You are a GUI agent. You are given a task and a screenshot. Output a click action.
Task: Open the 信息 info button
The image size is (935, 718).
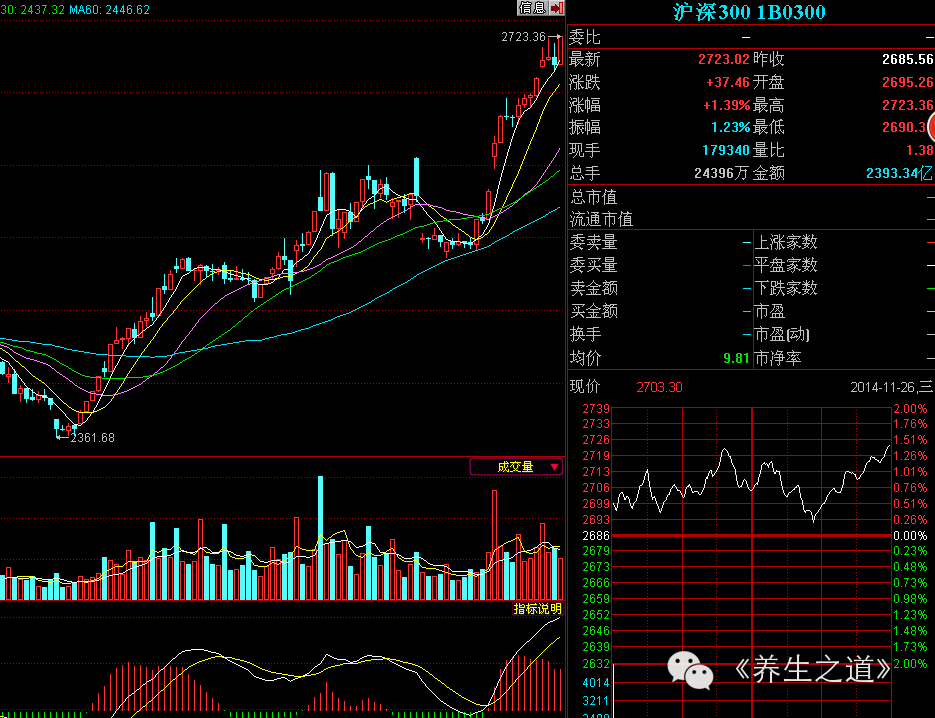click(532, 8)
